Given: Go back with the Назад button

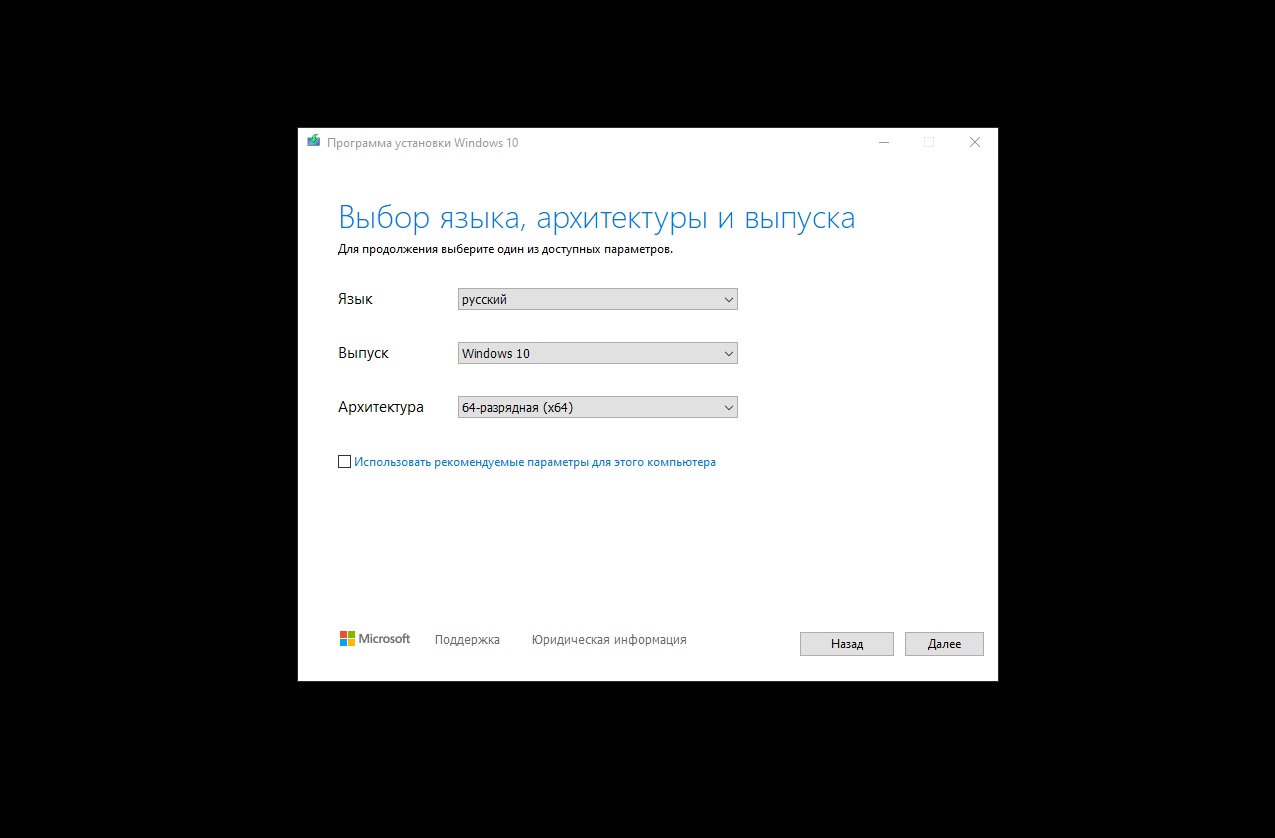Looking at the screenshot, I should point(847,644).
